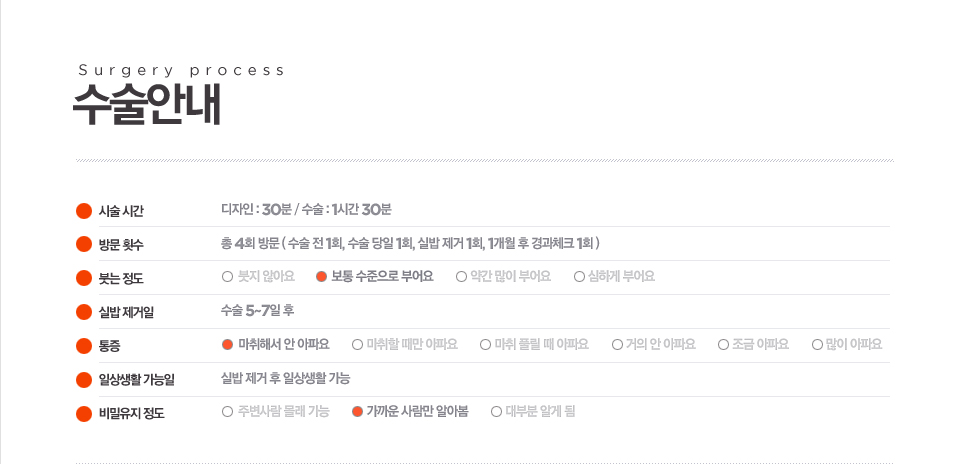This screenshot has width=963, height=464.
Task: Select 주변사람 몰래 가능 secrecy option
Action: tap(227, 411)
